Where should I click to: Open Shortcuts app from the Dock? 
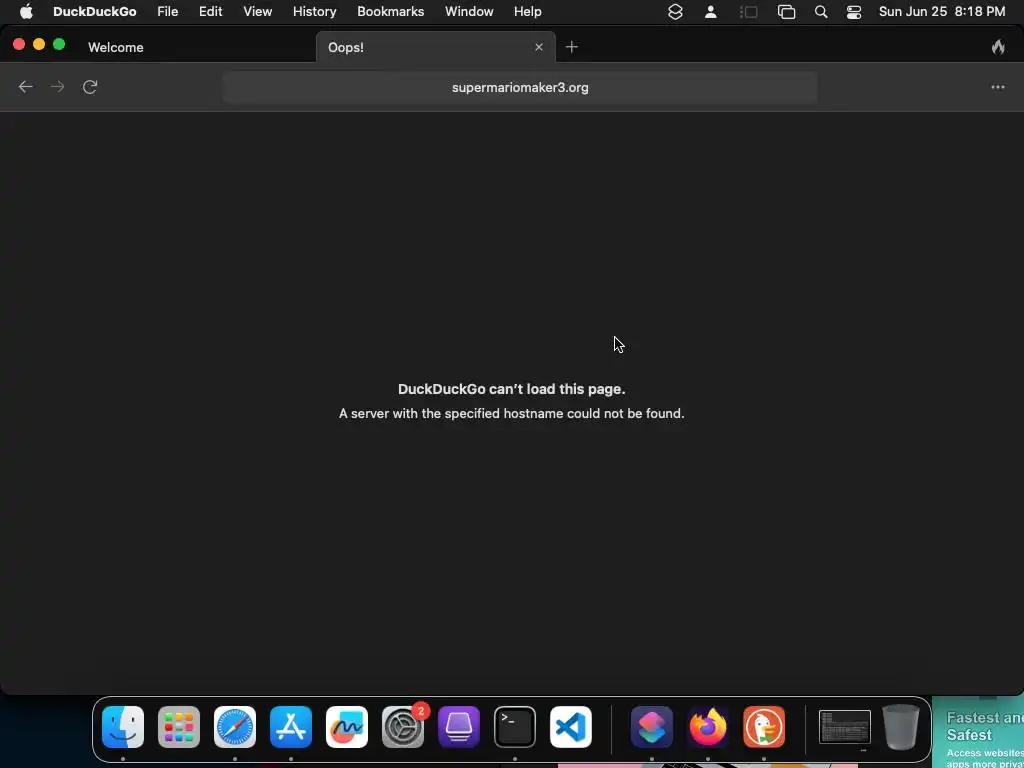[x=652, y=727]
